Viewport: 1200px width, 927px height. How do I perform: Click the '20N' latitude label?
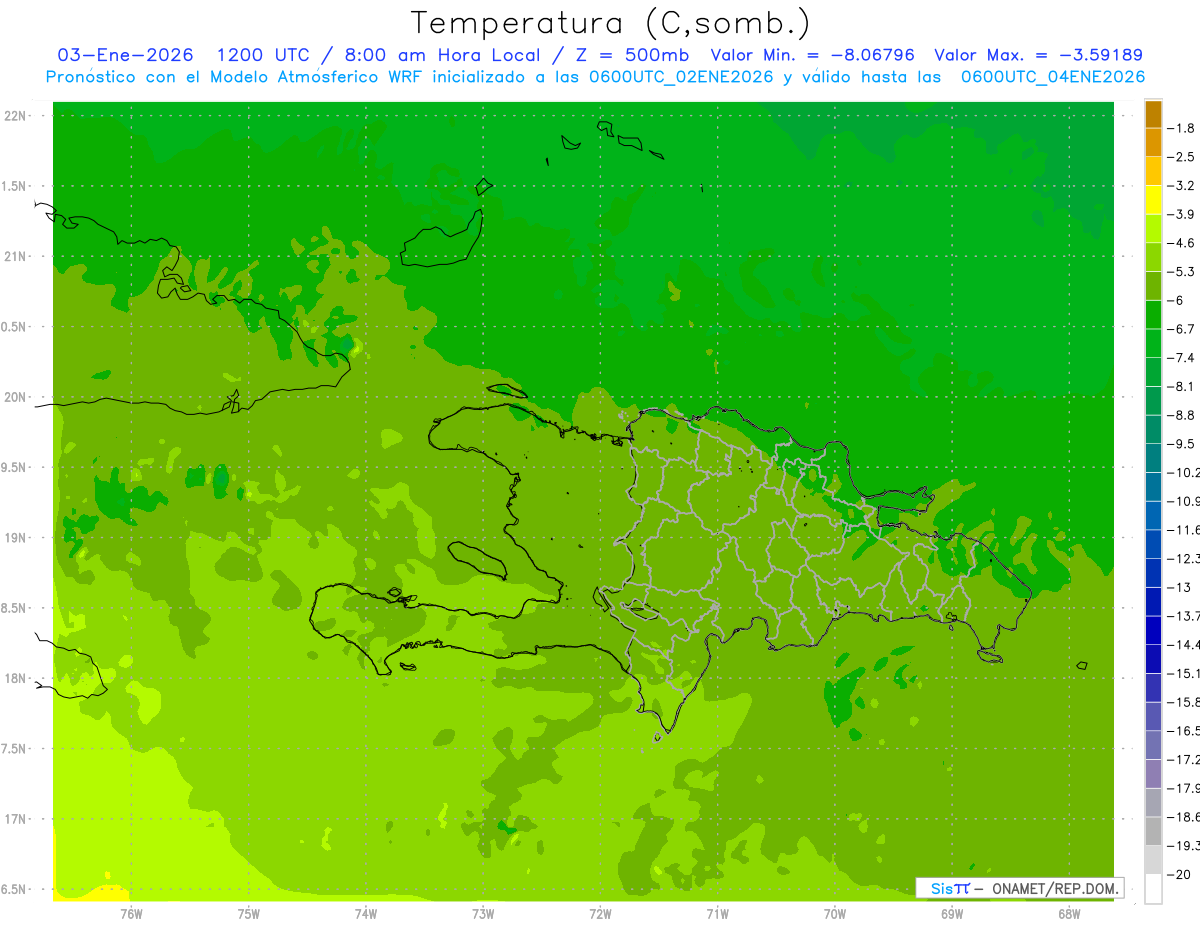pyautogui.click(x=15, y=397)
